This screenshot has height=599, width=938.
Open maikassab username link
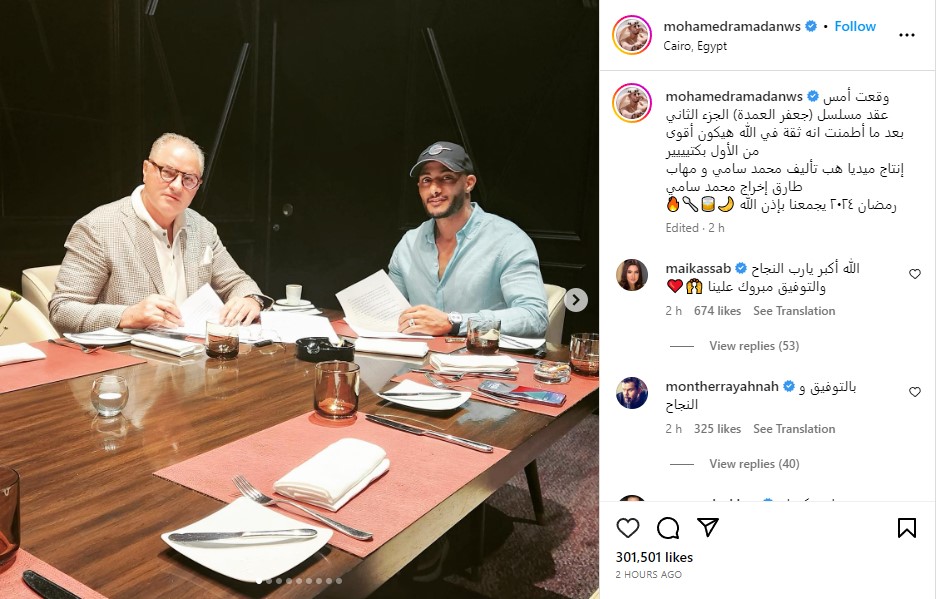click(698, 268)
